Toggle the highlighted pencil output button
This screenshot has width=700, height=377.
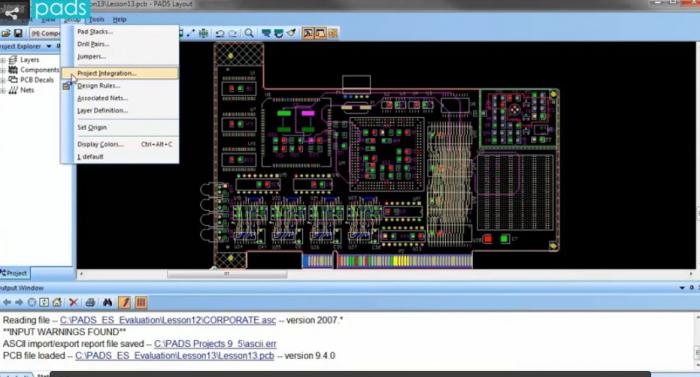coord(125,302)
